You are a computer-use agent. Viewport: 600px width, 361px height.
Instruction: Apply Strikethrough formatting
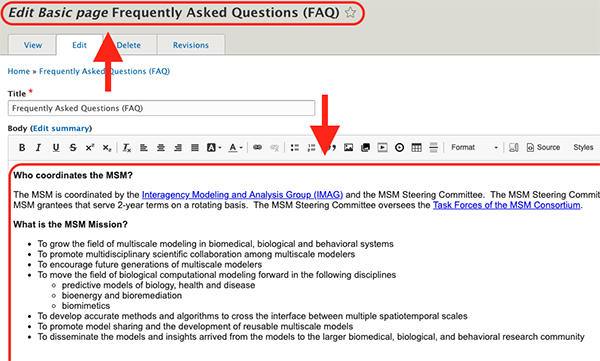click(x=73, y=147)
